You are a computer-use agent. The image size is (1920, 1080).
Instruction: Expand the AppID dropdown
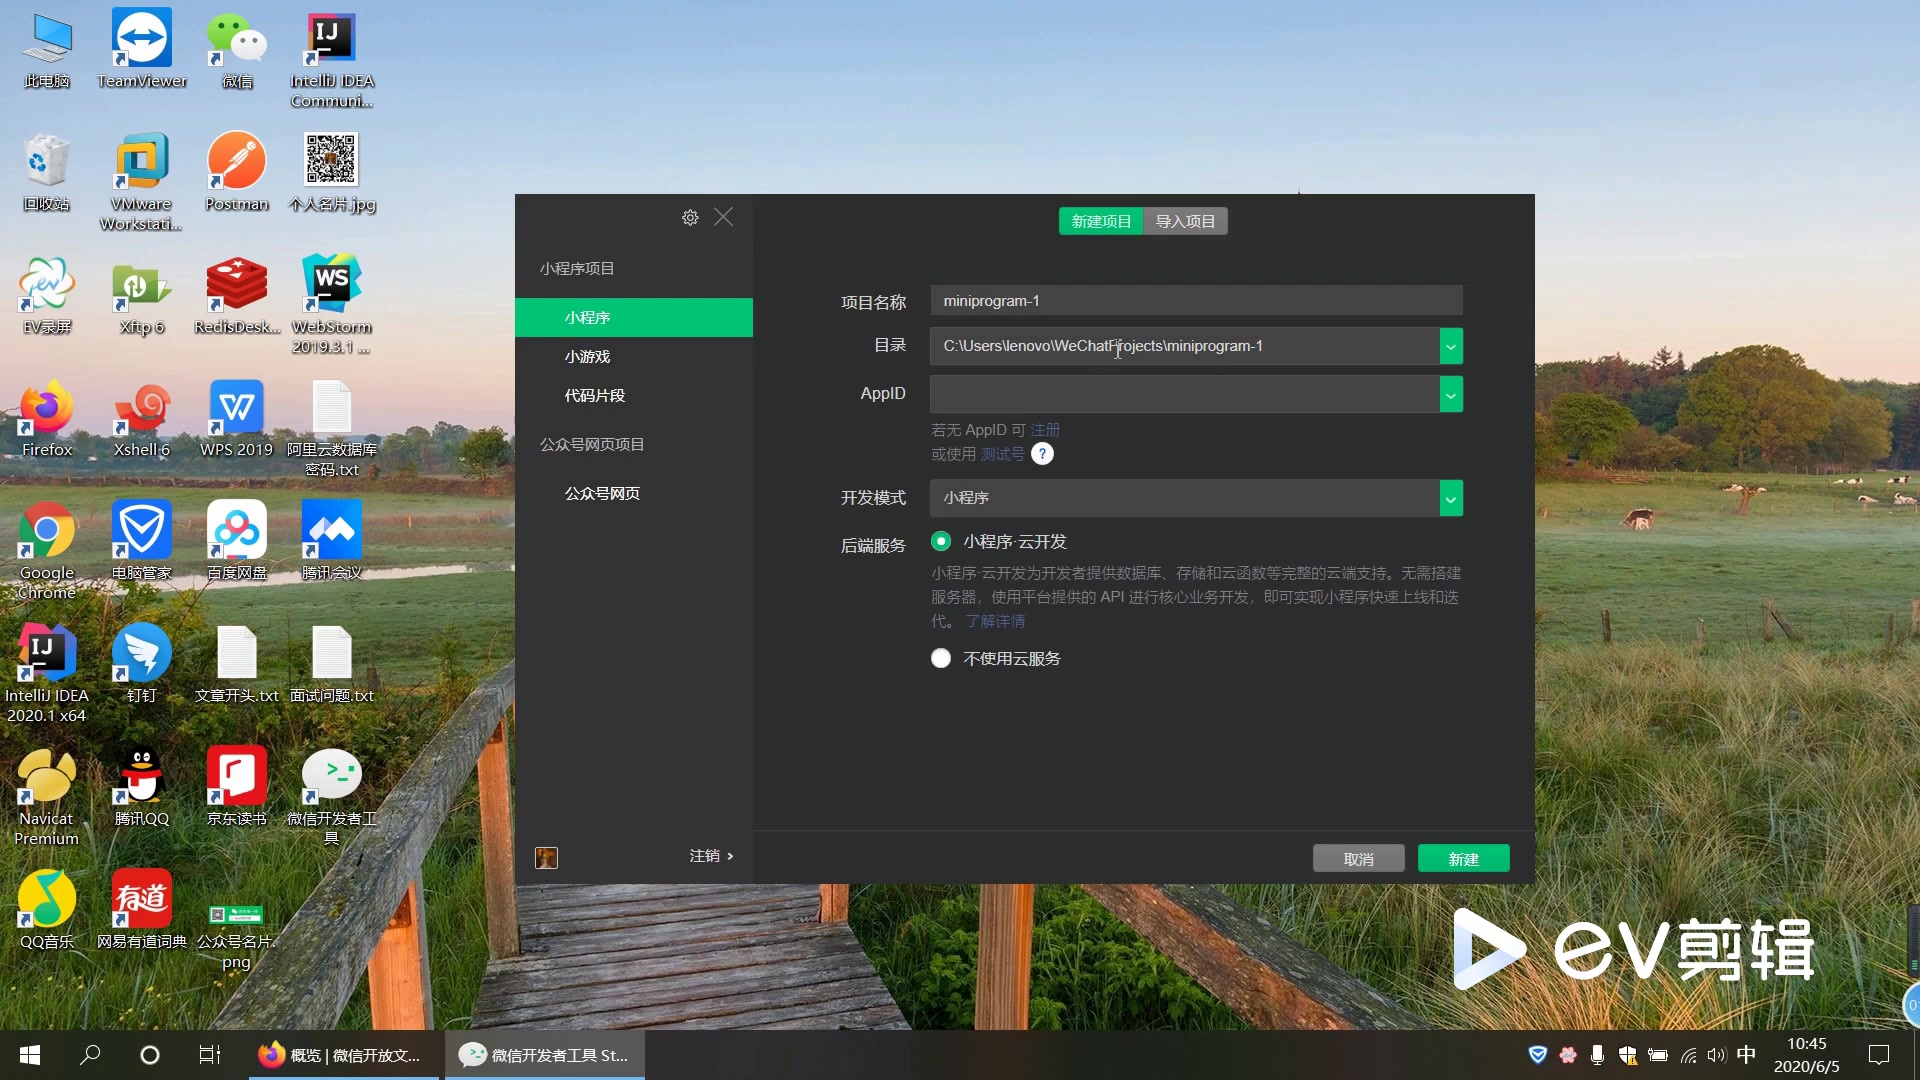click(1451, 393)
